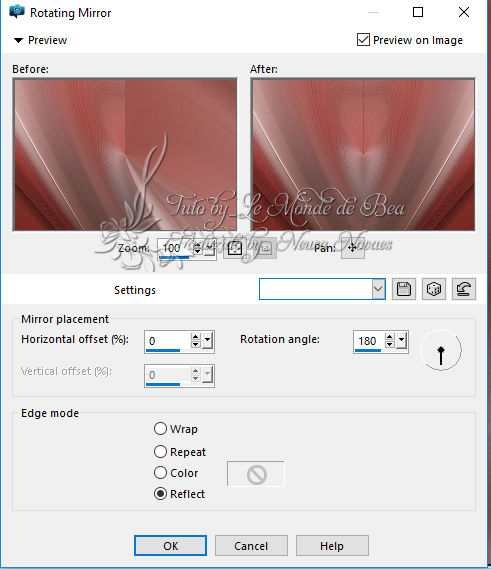Click the Reset to default arrow icon
Screen dimensions: 491x569
[464, 289]
